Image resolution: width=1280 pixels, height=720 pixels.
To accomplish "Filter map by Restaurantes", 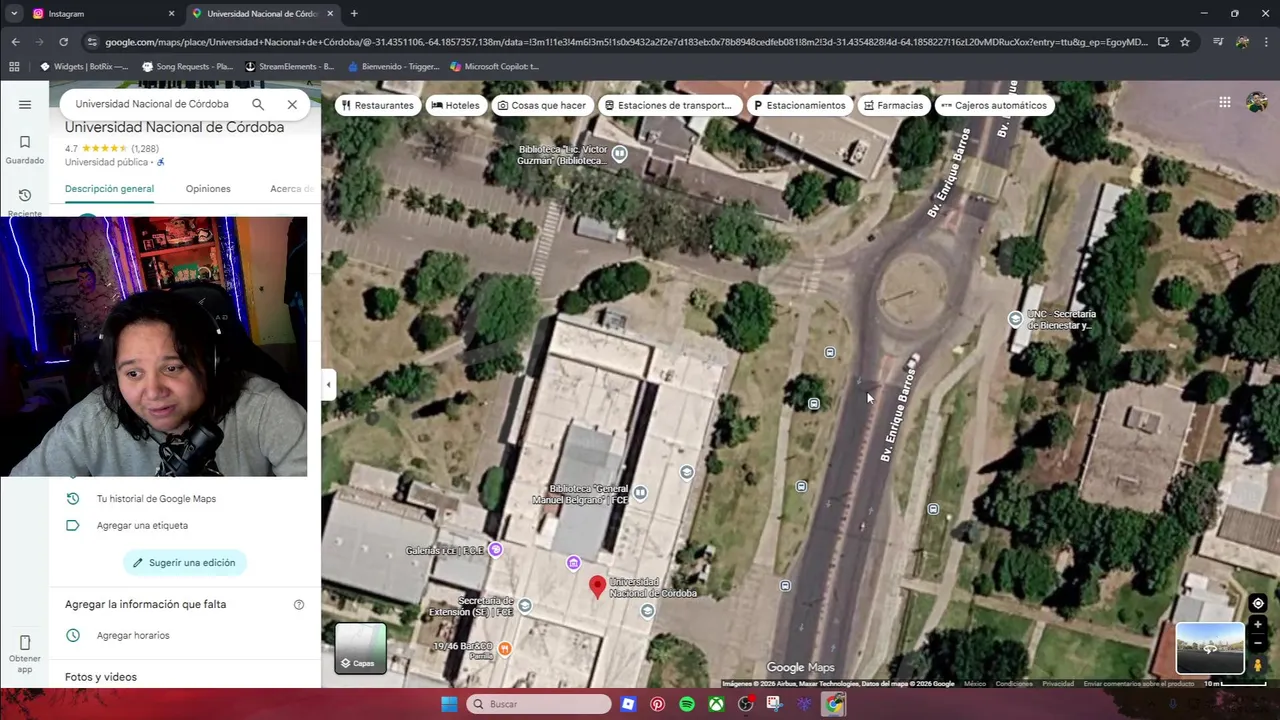I will tap(377, 105).
